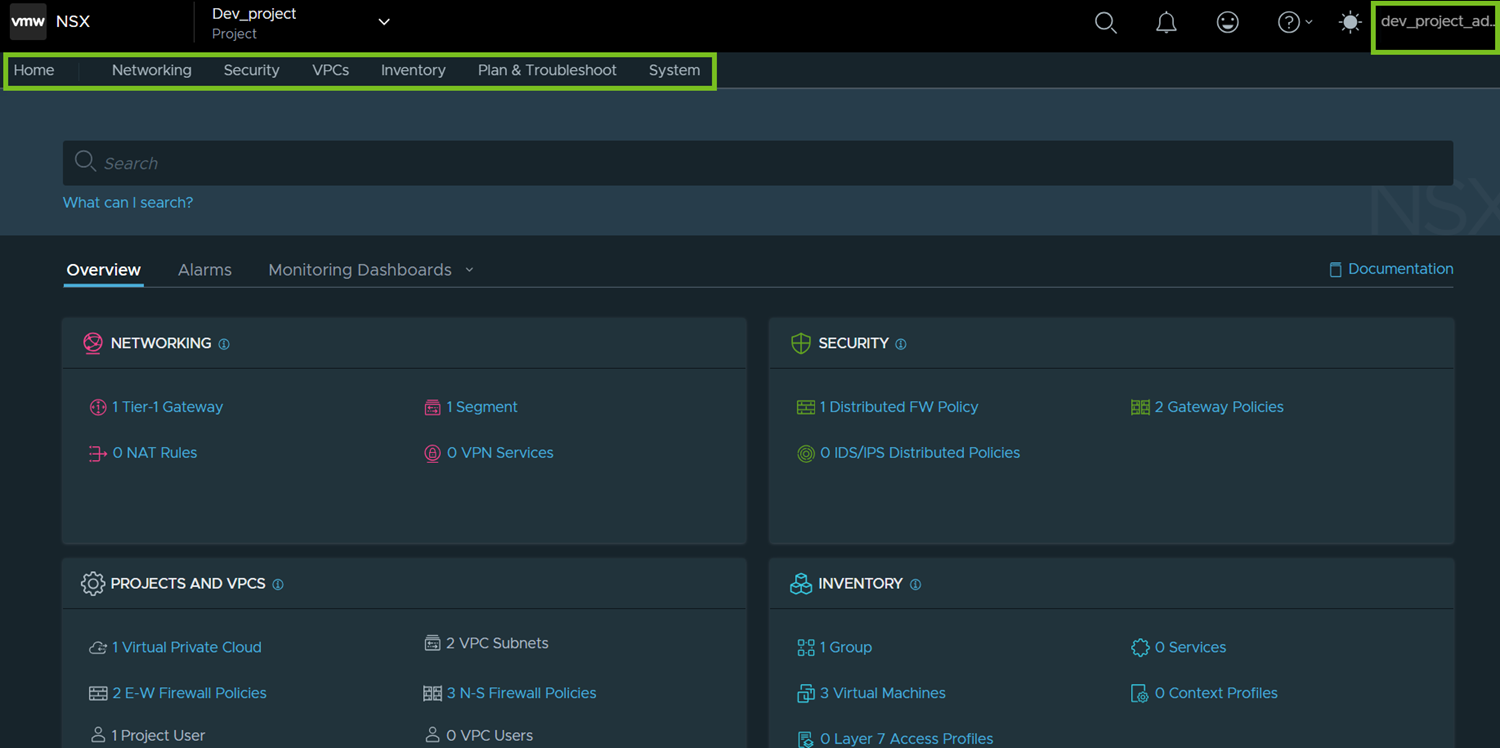The image size is (1500, 748).
Task: Open the Inventory menu
Action: click(413, 70)
